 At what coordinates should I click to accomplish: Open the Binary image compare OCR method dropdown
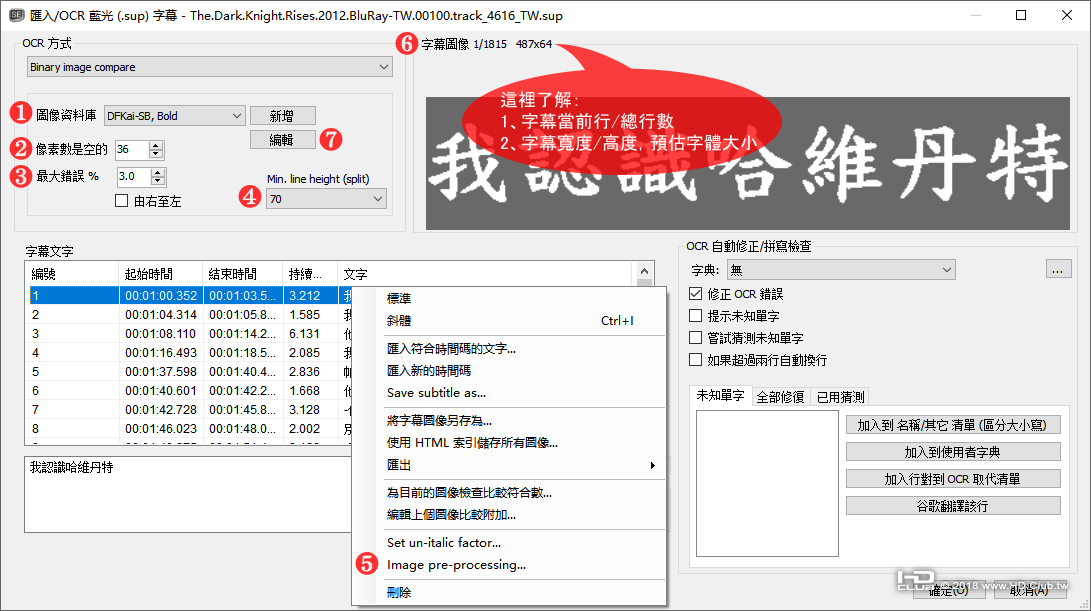(209, 66)
